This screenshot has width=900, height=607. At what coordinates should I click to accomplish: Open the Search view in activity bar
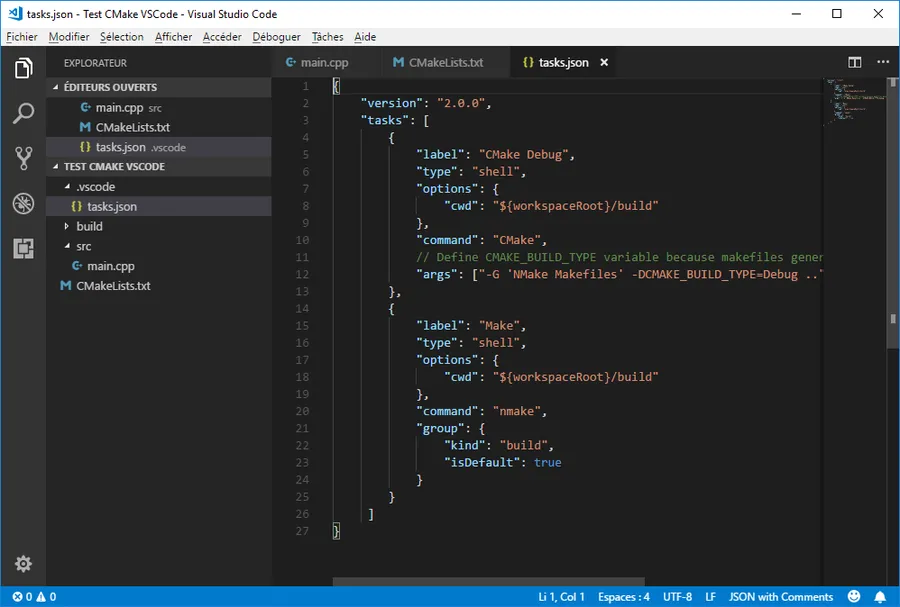coord(23,113)
